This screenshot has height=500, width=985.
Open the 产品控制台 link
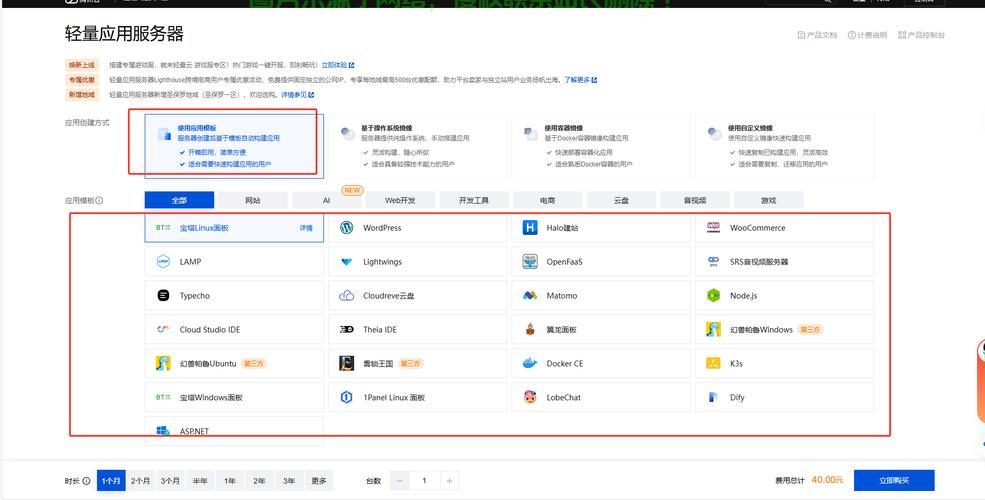click(x=922, y=35)
